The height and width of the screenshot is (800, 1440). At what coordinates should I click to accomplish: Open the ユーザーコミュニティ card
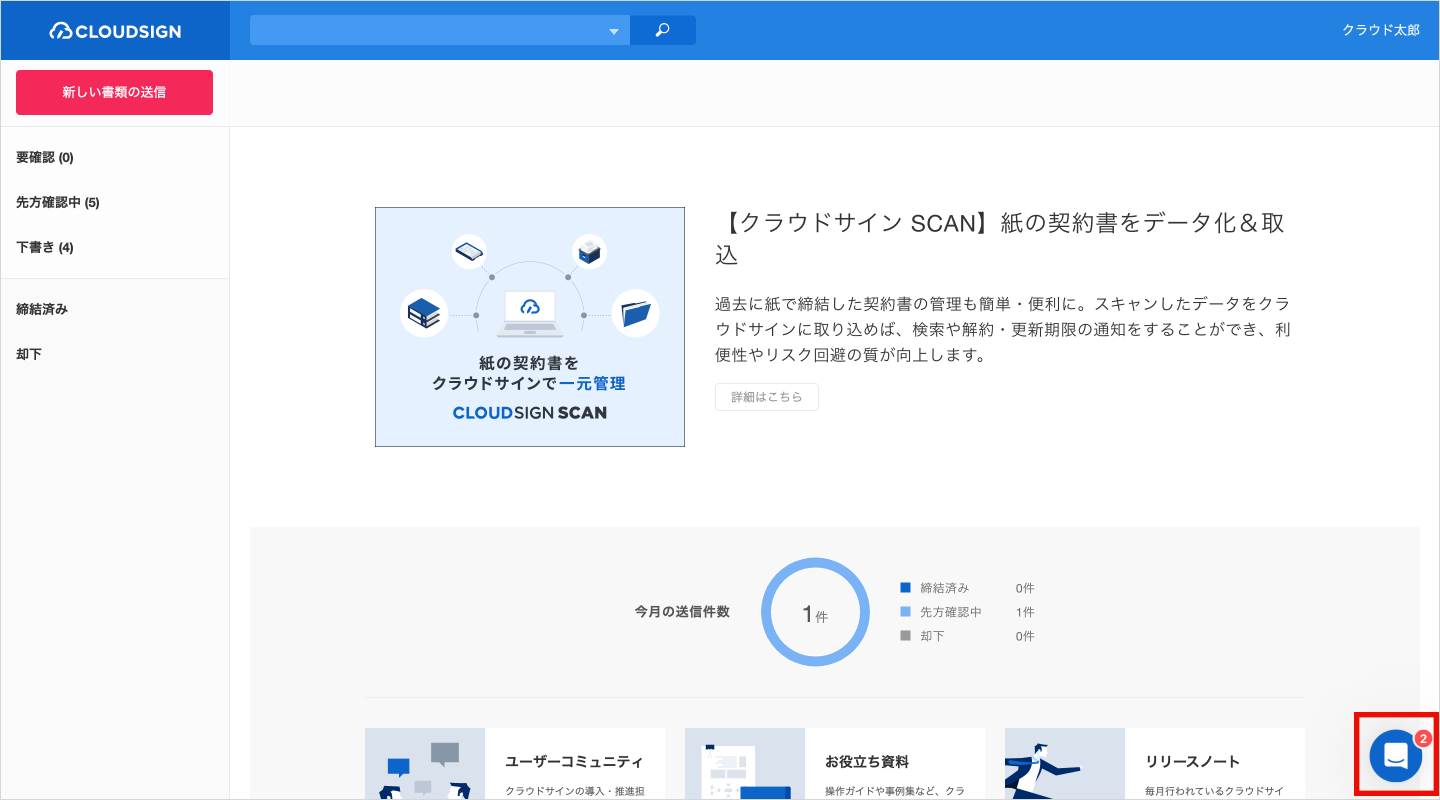pyautogui.click(x=515, y=764)
